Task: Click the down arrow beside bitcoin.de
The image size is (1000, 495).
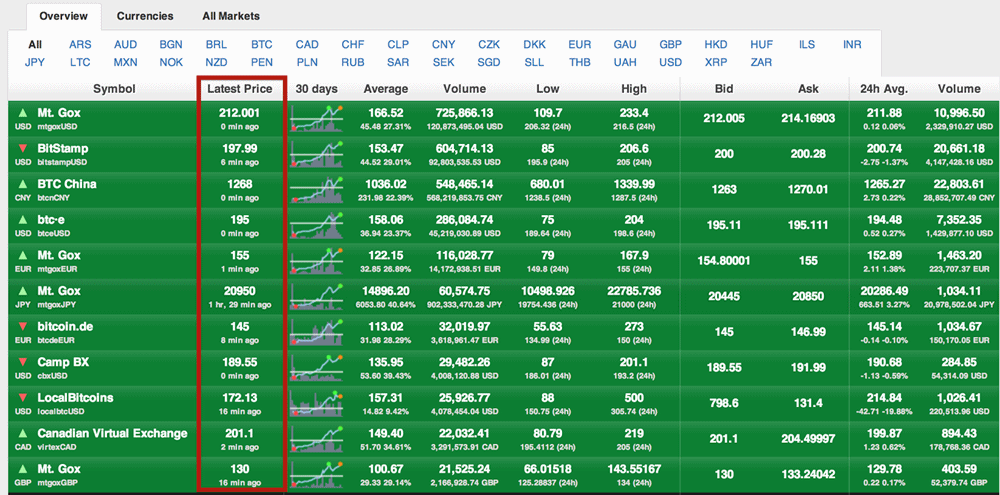Action: [24, 327]
